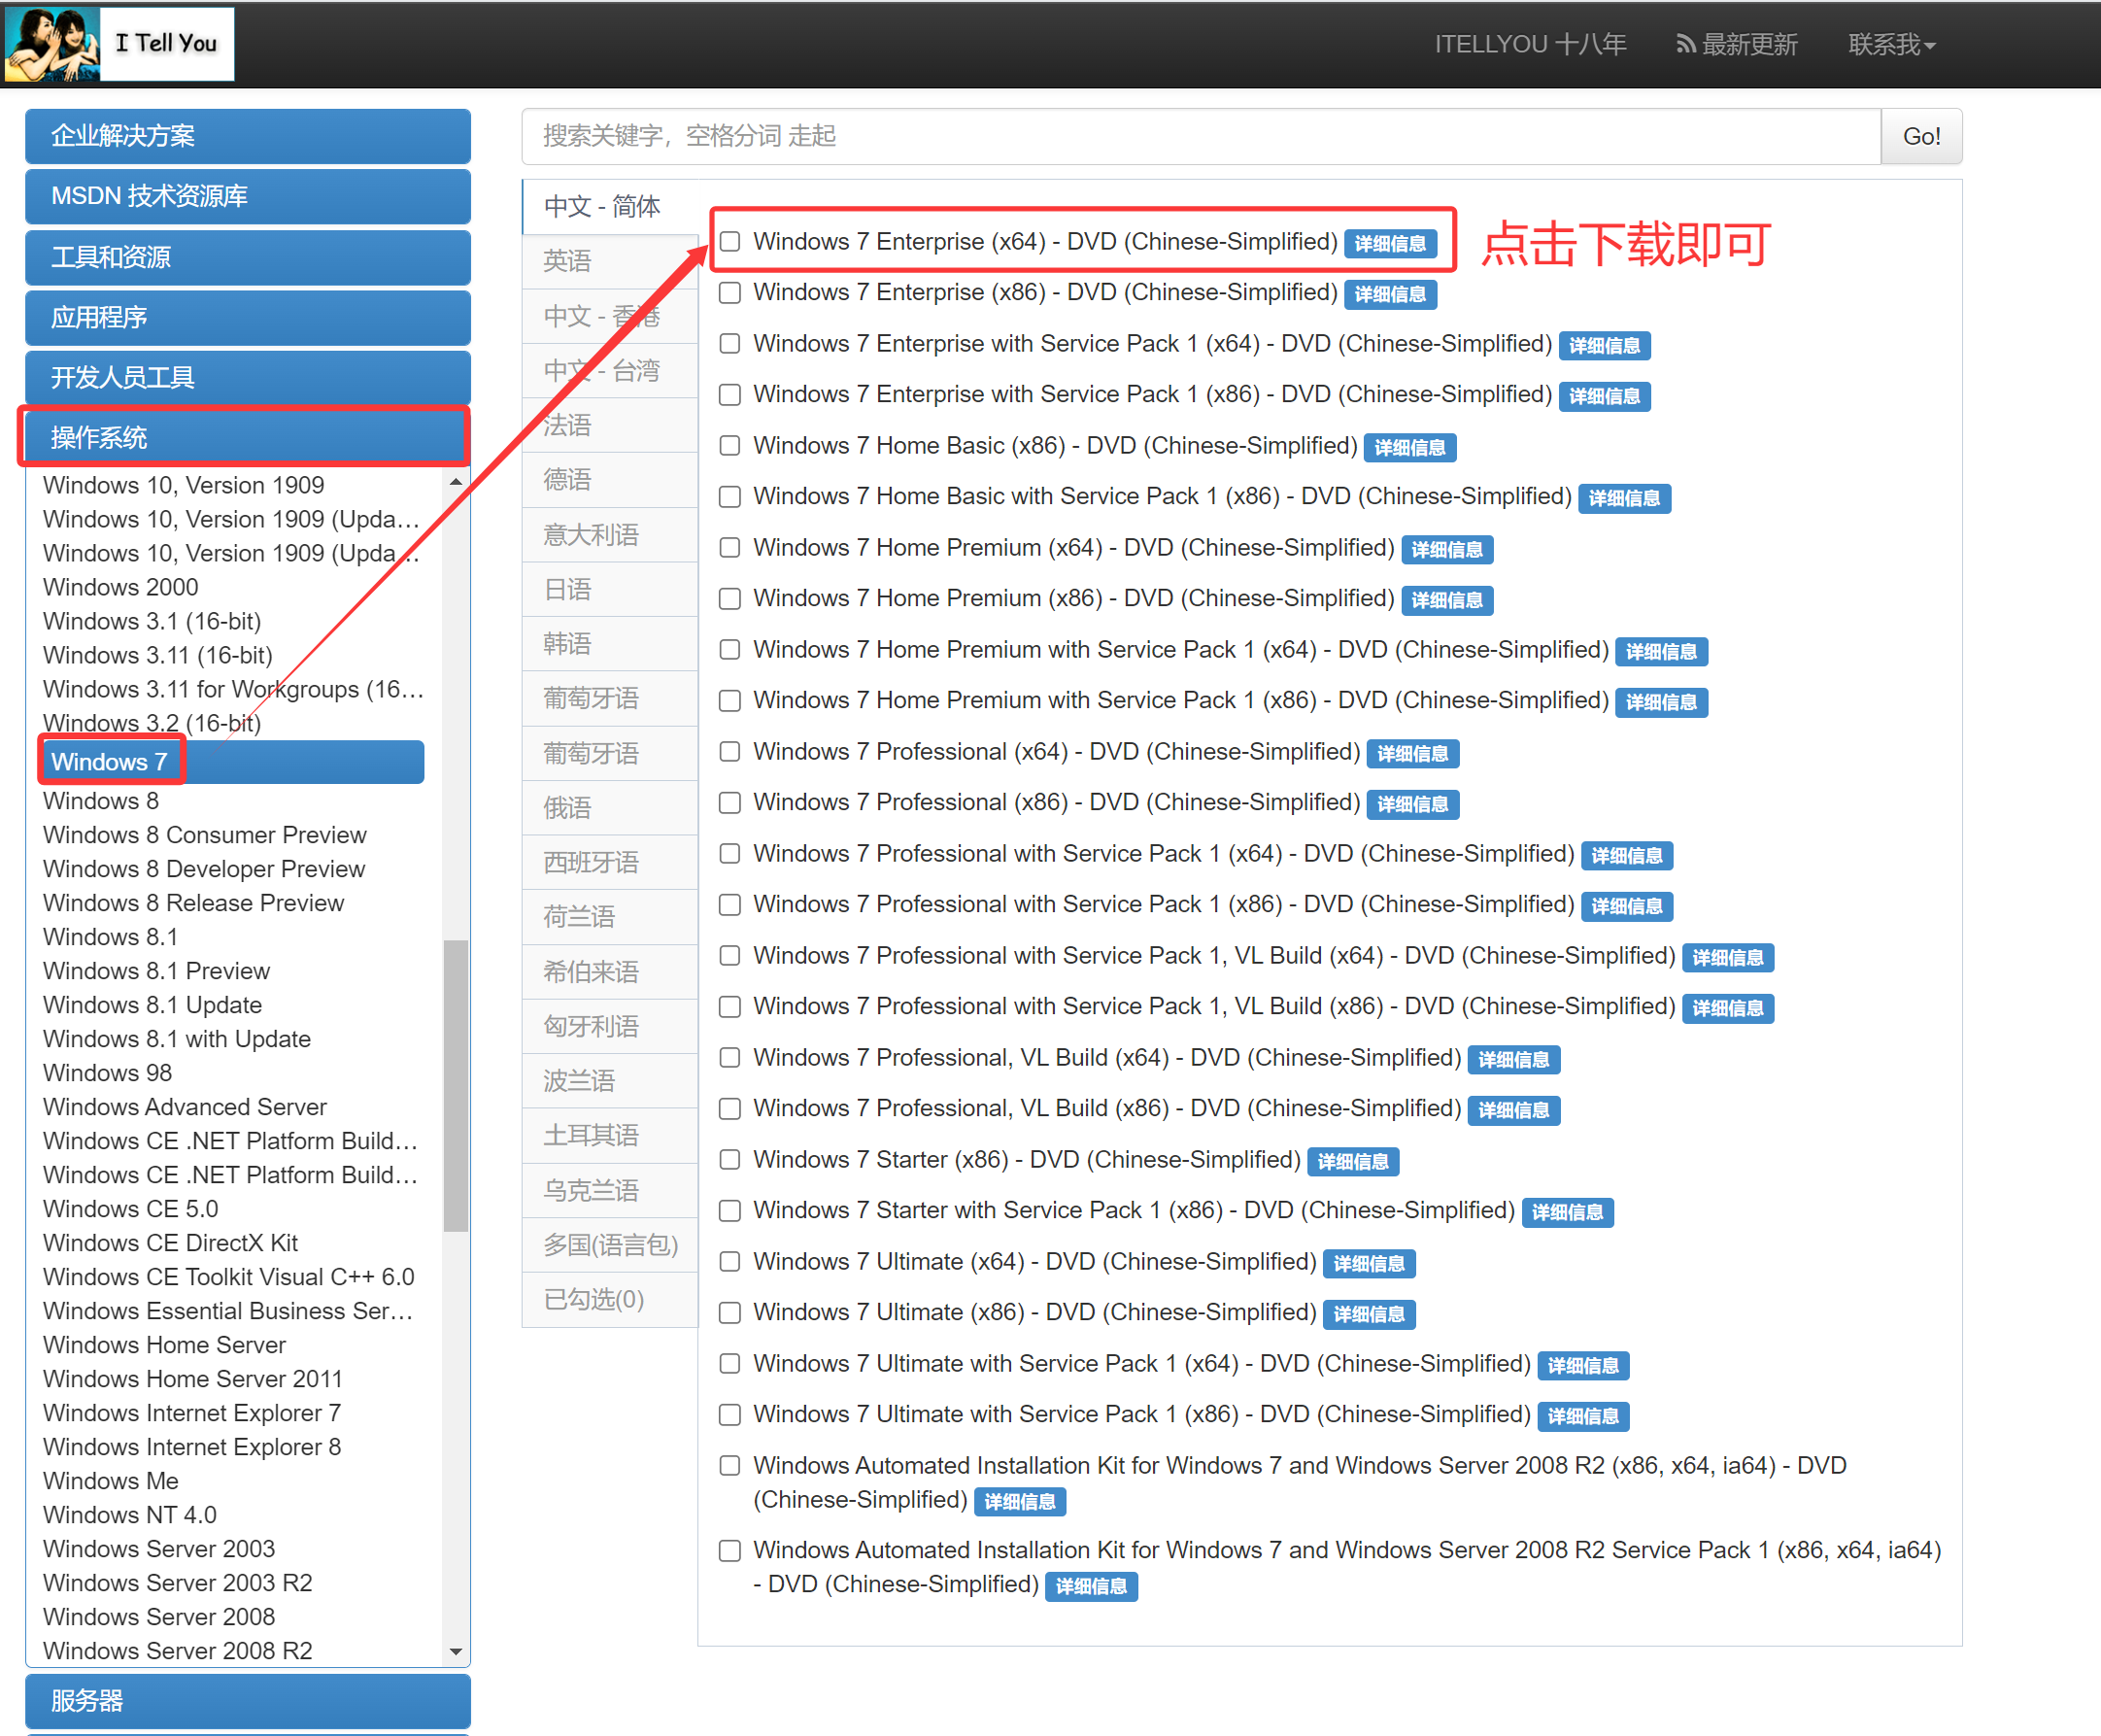Select Windows 2000 in the OS list

[121, 587]
